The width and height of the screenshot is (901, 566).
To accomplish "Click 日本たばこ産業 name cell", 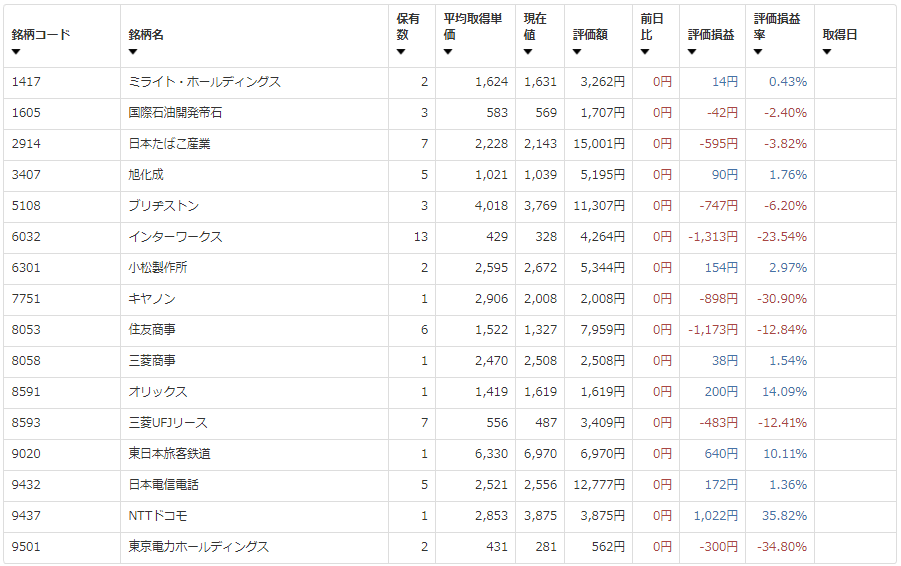I will point(170,144).
